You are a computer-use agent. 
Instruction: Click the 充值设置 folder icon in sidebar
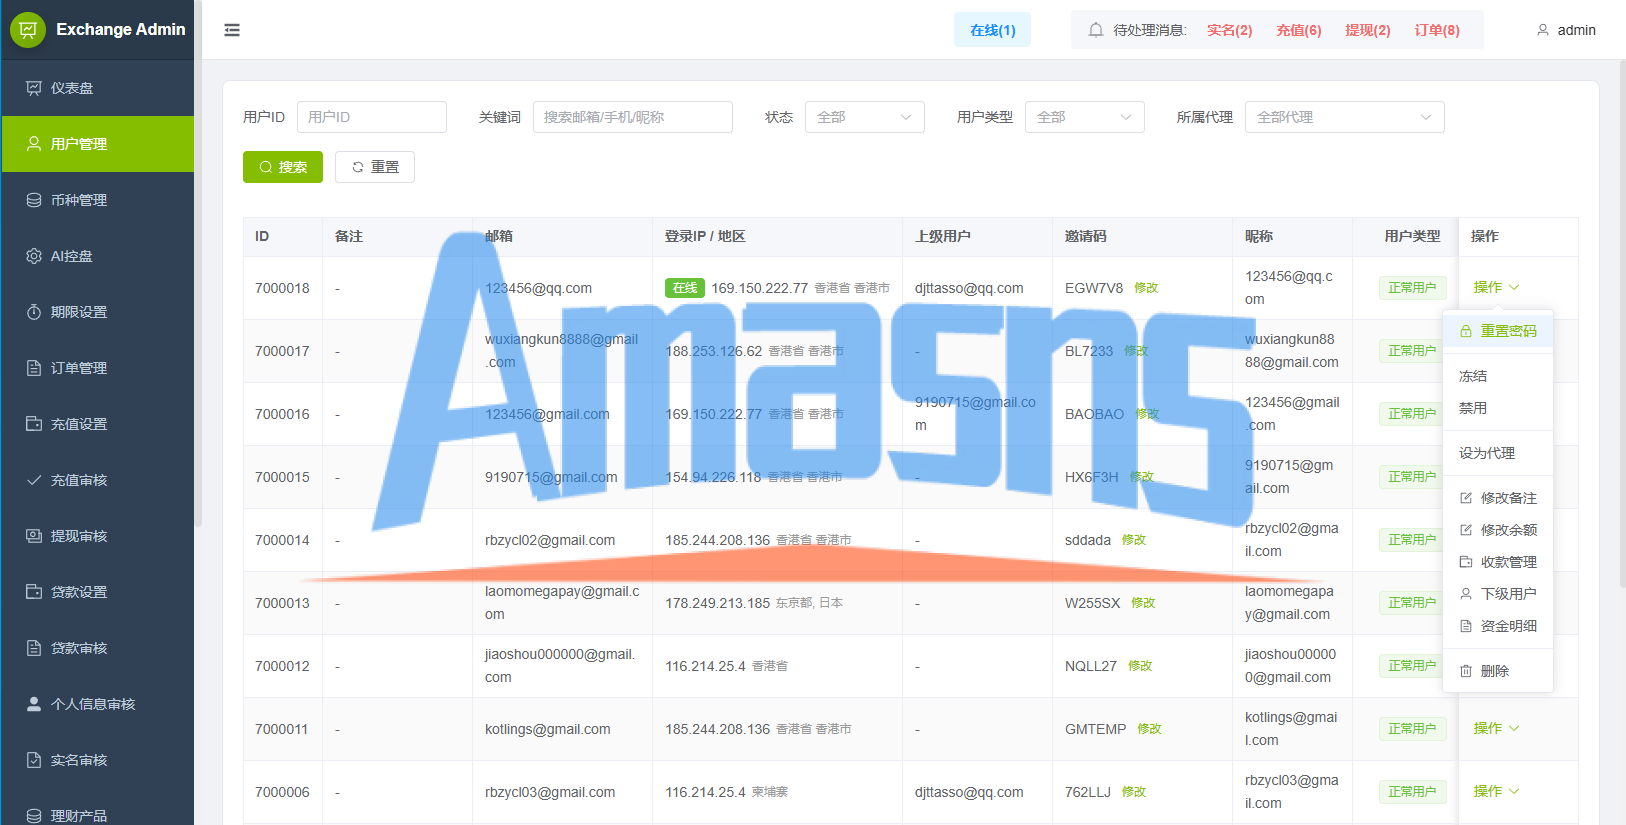[x=34, y=424]
